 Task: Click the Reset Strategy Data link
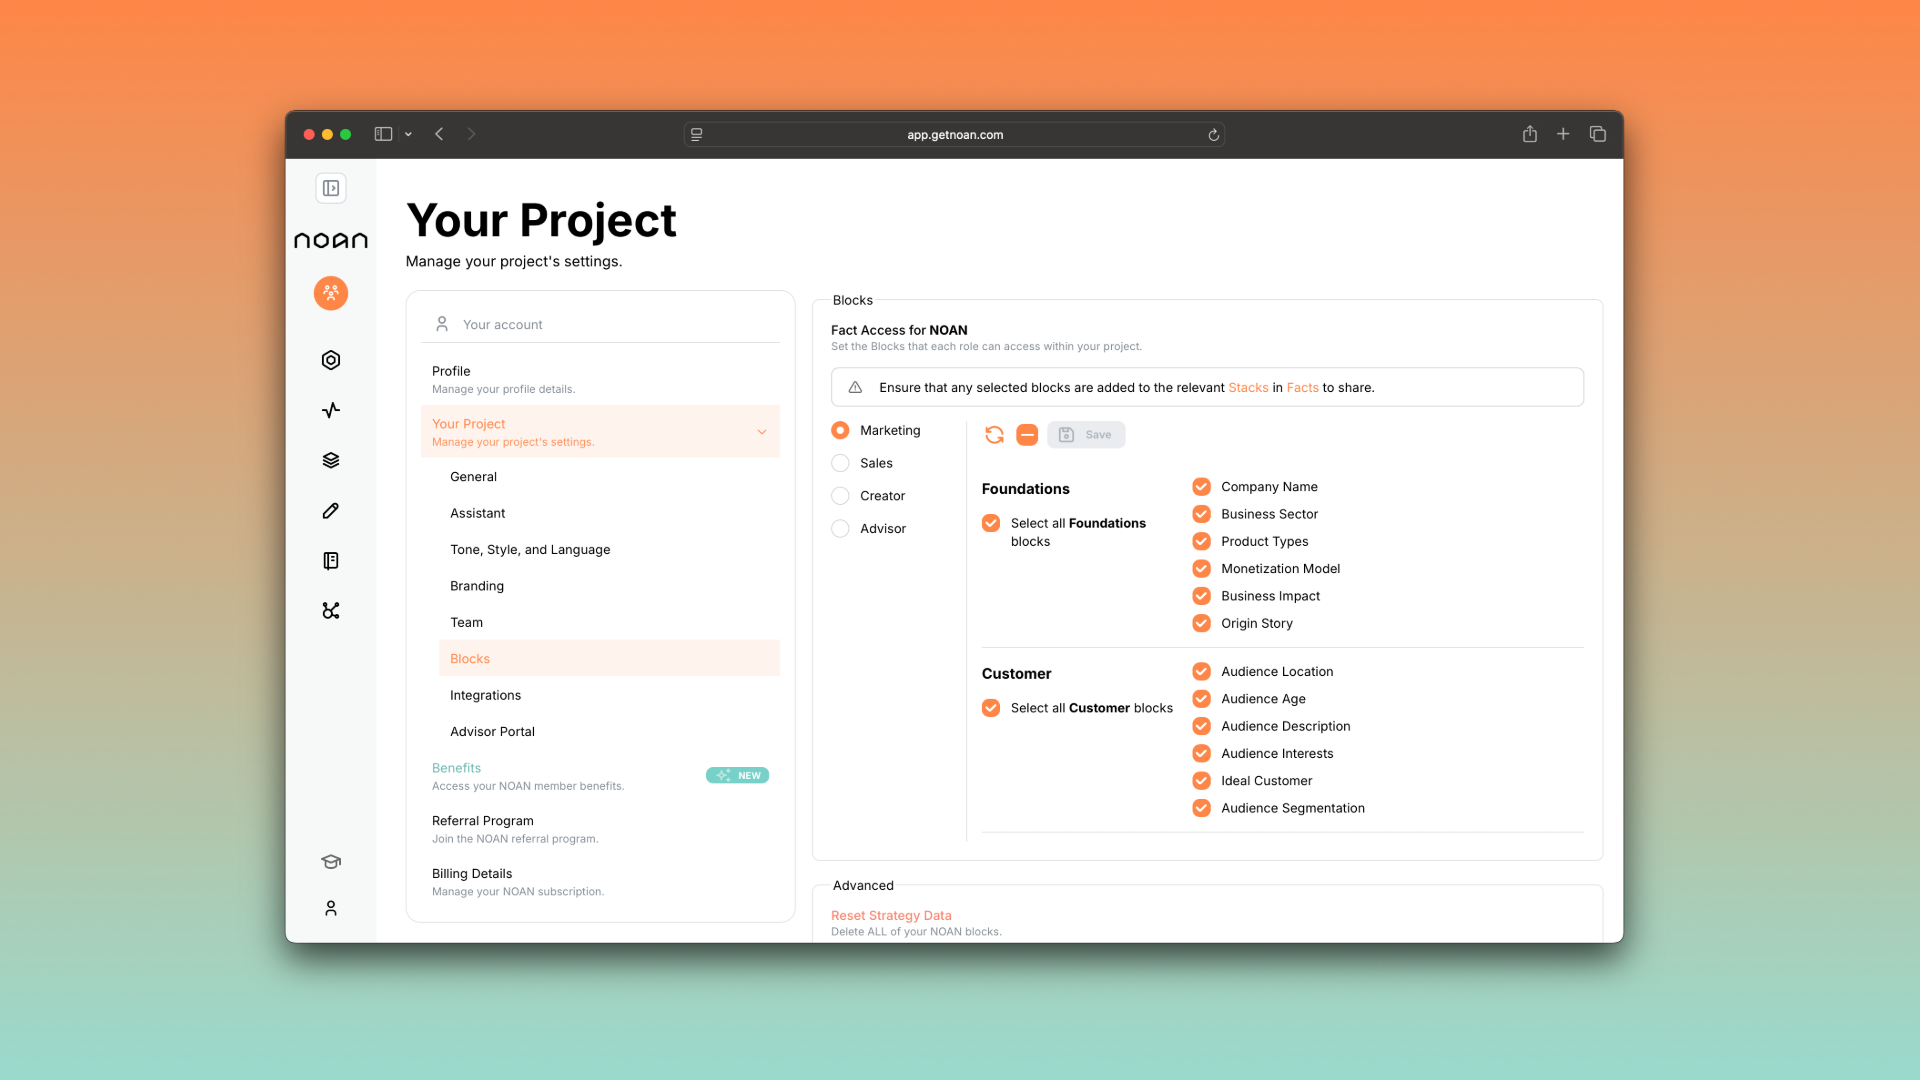891,915
